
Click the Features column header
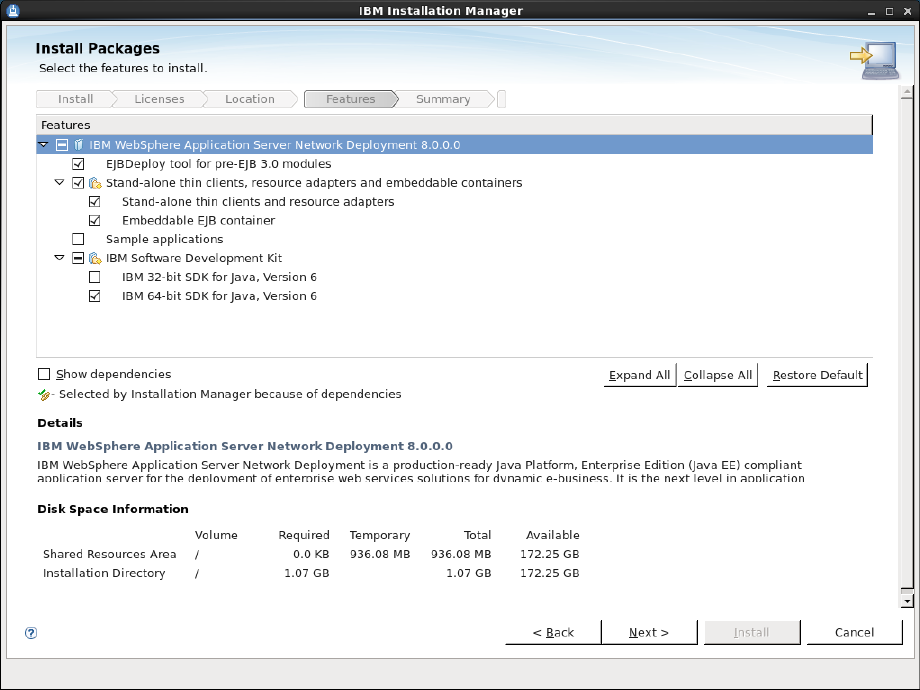[x=454, y=125]
